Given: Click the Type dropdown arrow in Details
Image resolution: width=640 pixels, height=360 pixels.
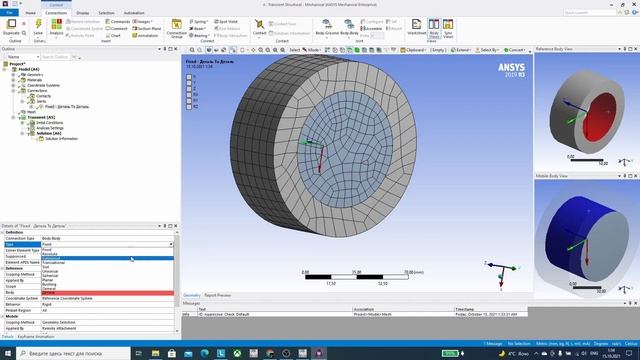Looking at the screenshot, I should point(171,244).
